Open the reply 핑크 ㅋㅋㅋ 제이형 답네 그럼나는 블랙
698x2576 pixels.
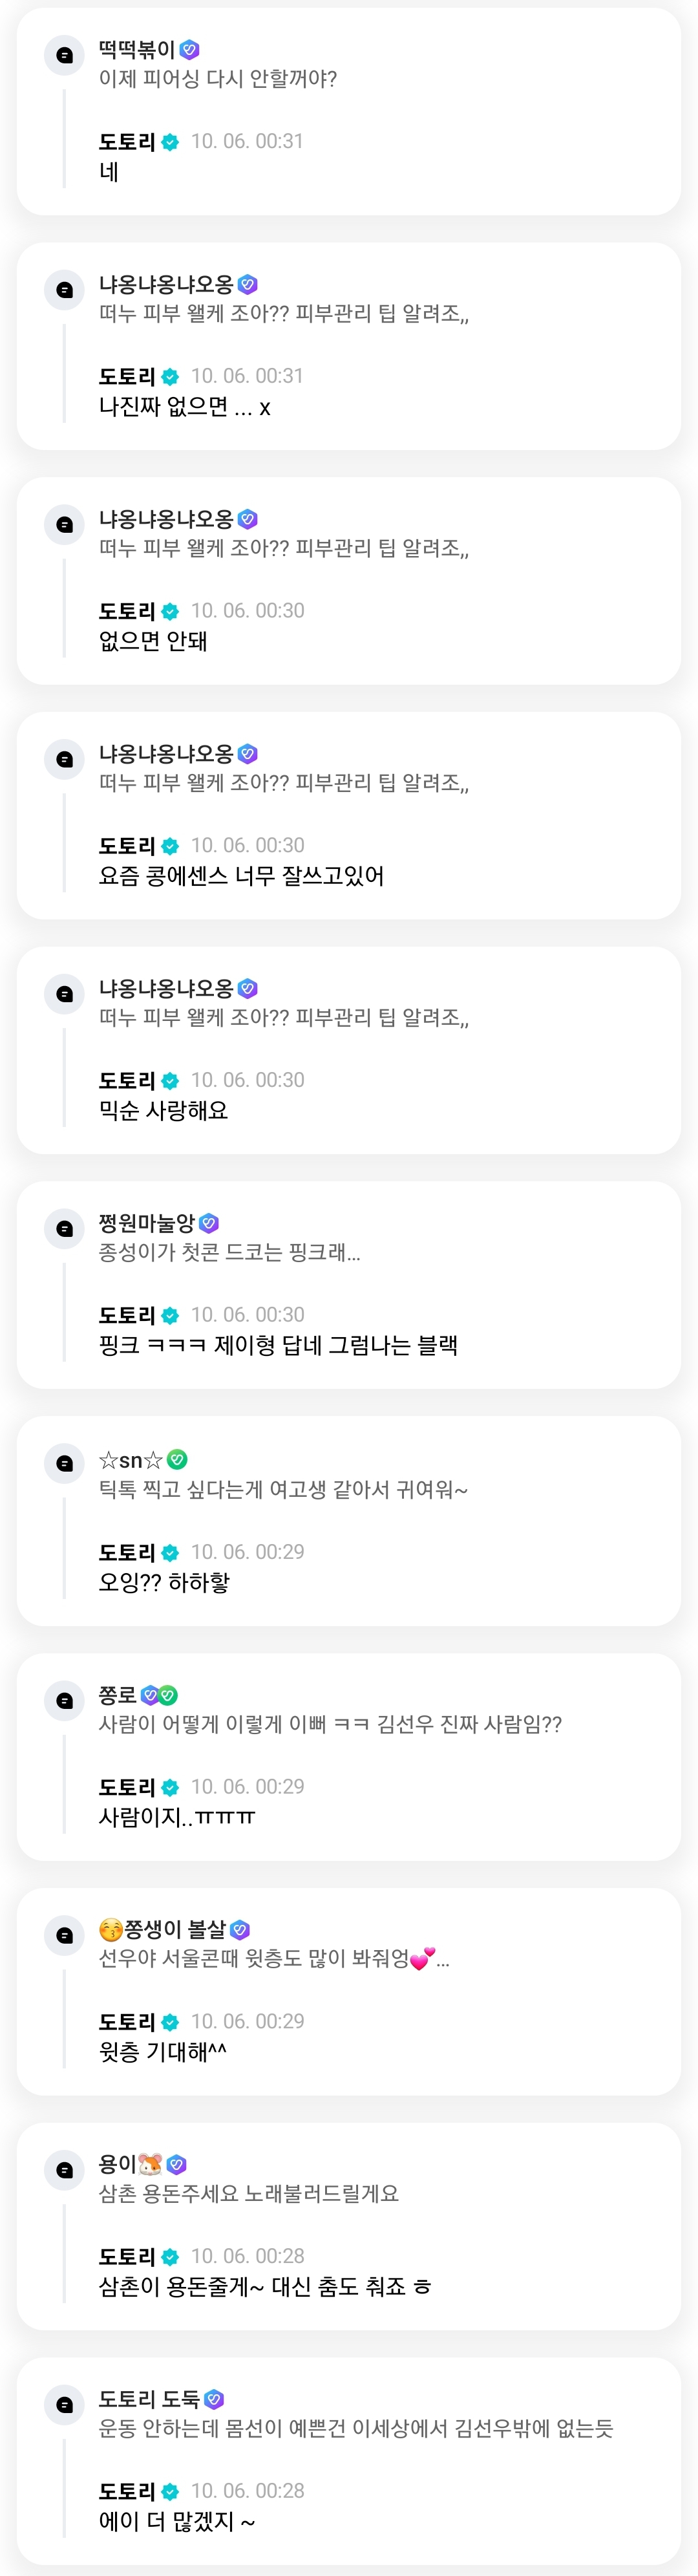(277, 1345)
